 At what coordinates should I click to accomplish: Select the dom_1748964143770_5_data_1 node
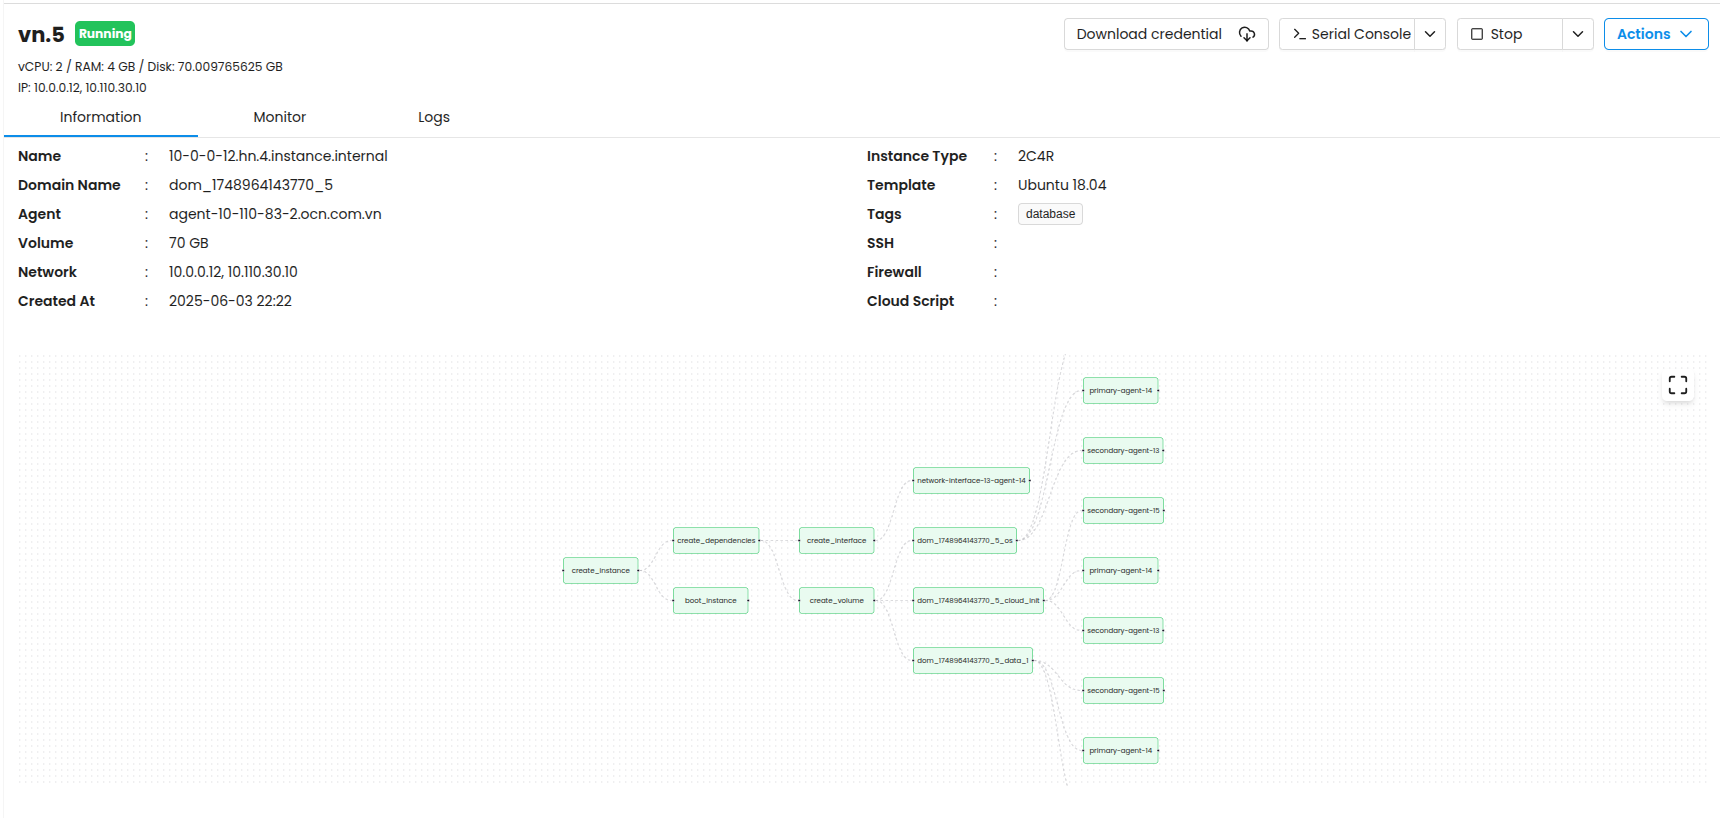(972, 661)
